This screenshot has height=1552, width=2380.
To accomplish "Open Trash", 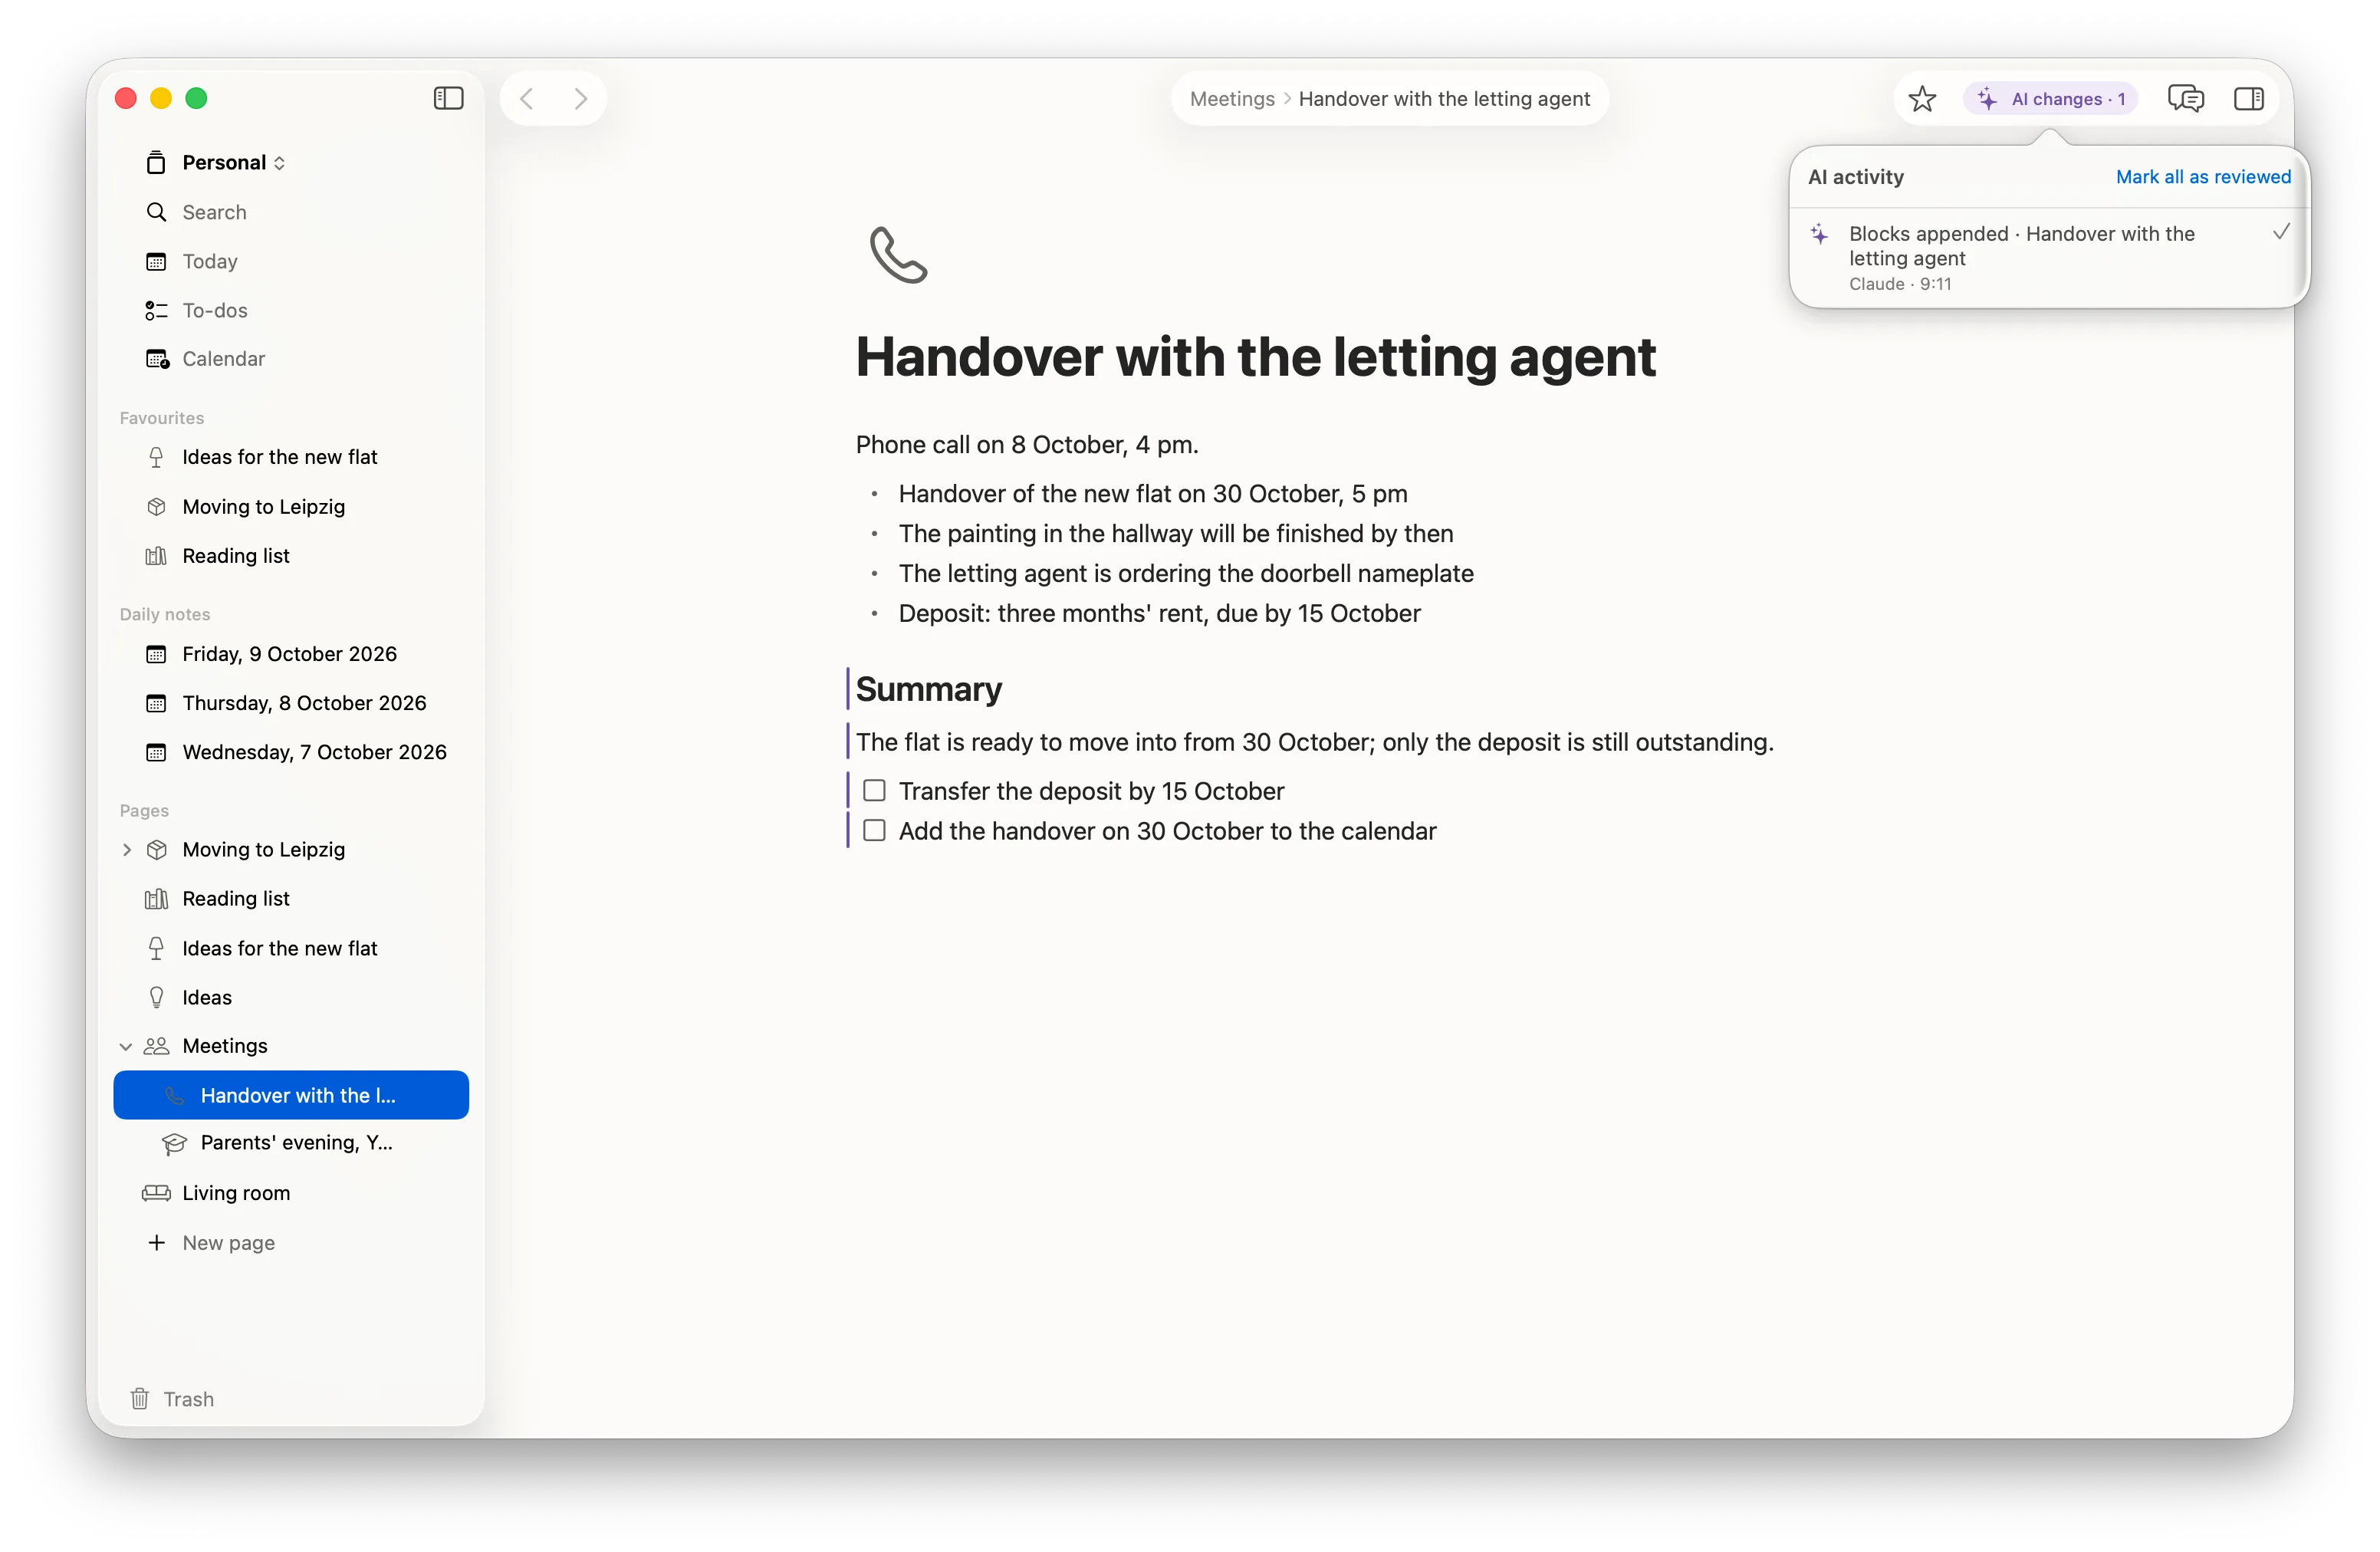I will [172, 1398].
